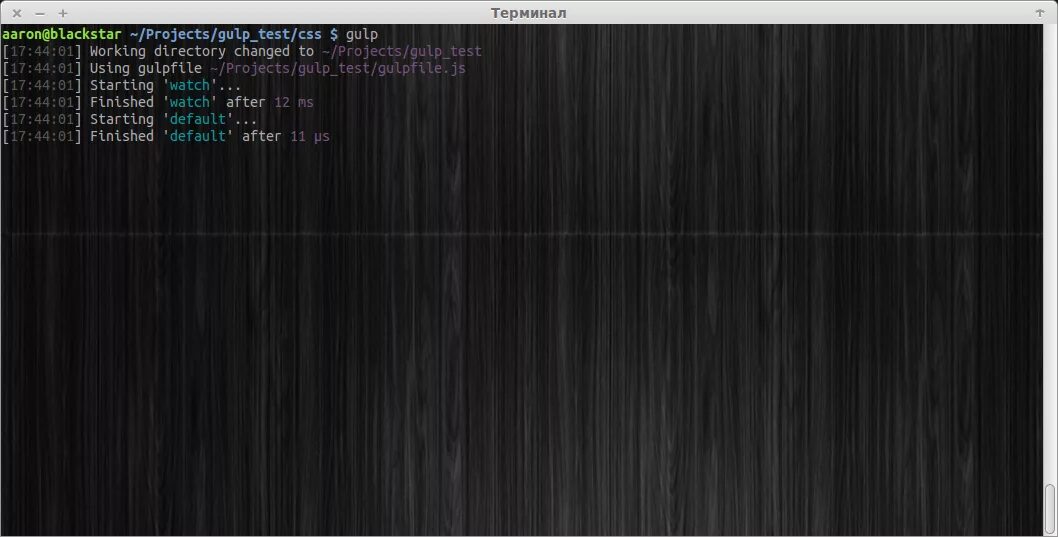The height and width of the screenshot is (537, 1058).
Task: Click timestamp on 'Using gulpfile' line
Action: (42, 68)
